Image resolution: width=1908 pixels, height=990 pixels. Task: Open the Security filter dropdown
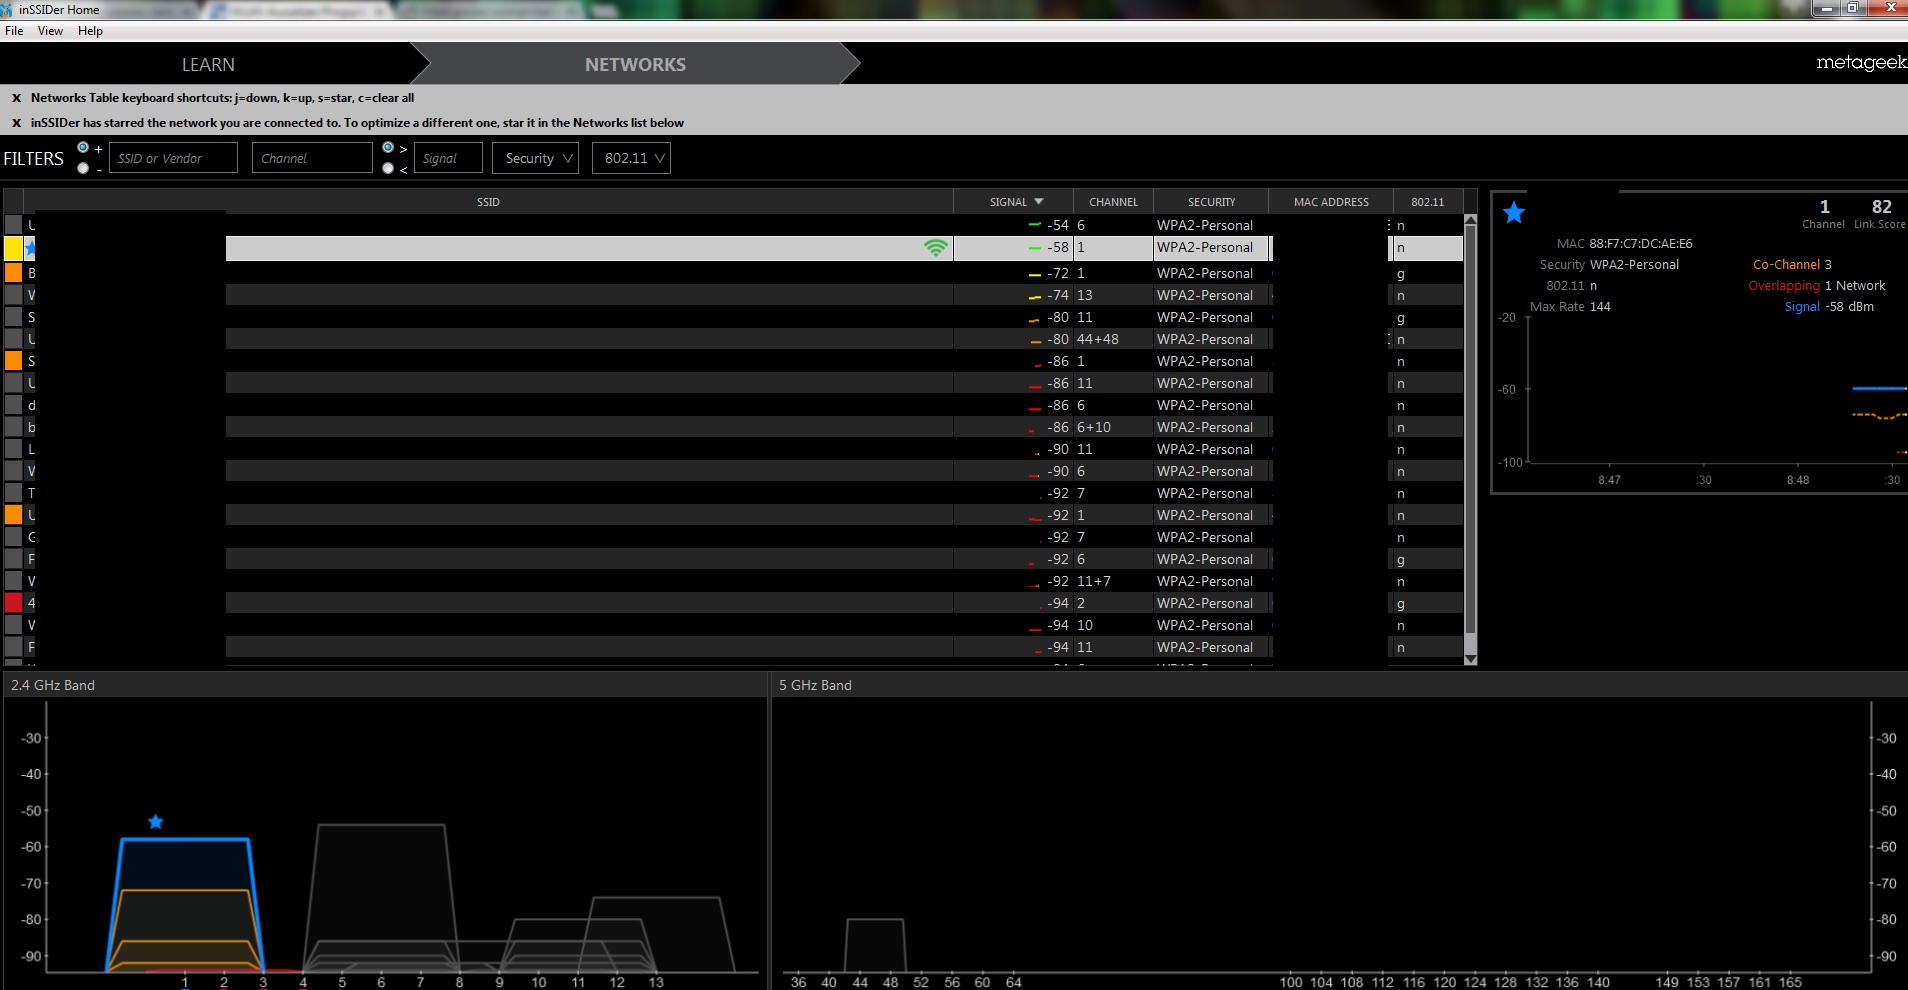(535, 158)
